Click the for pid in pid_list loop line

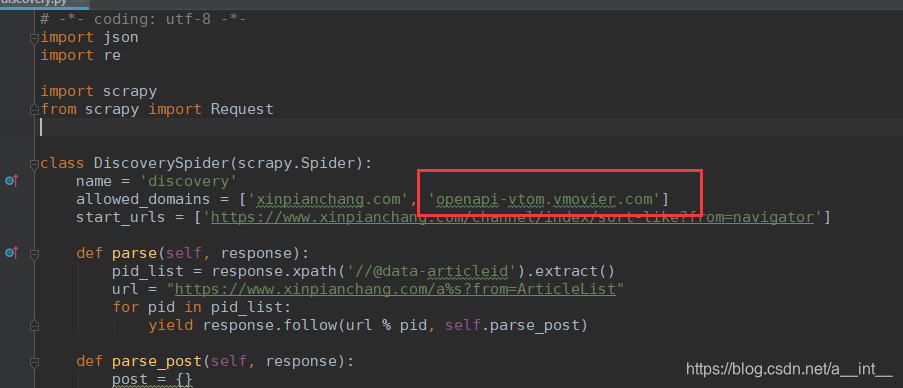pyautogui.click(x=202, y=307)
